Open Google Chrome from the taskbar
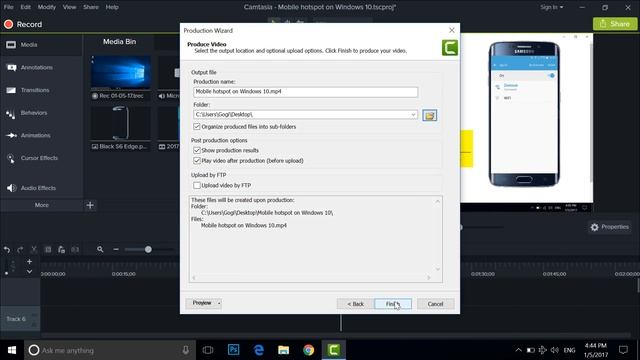 coord(309,350)
